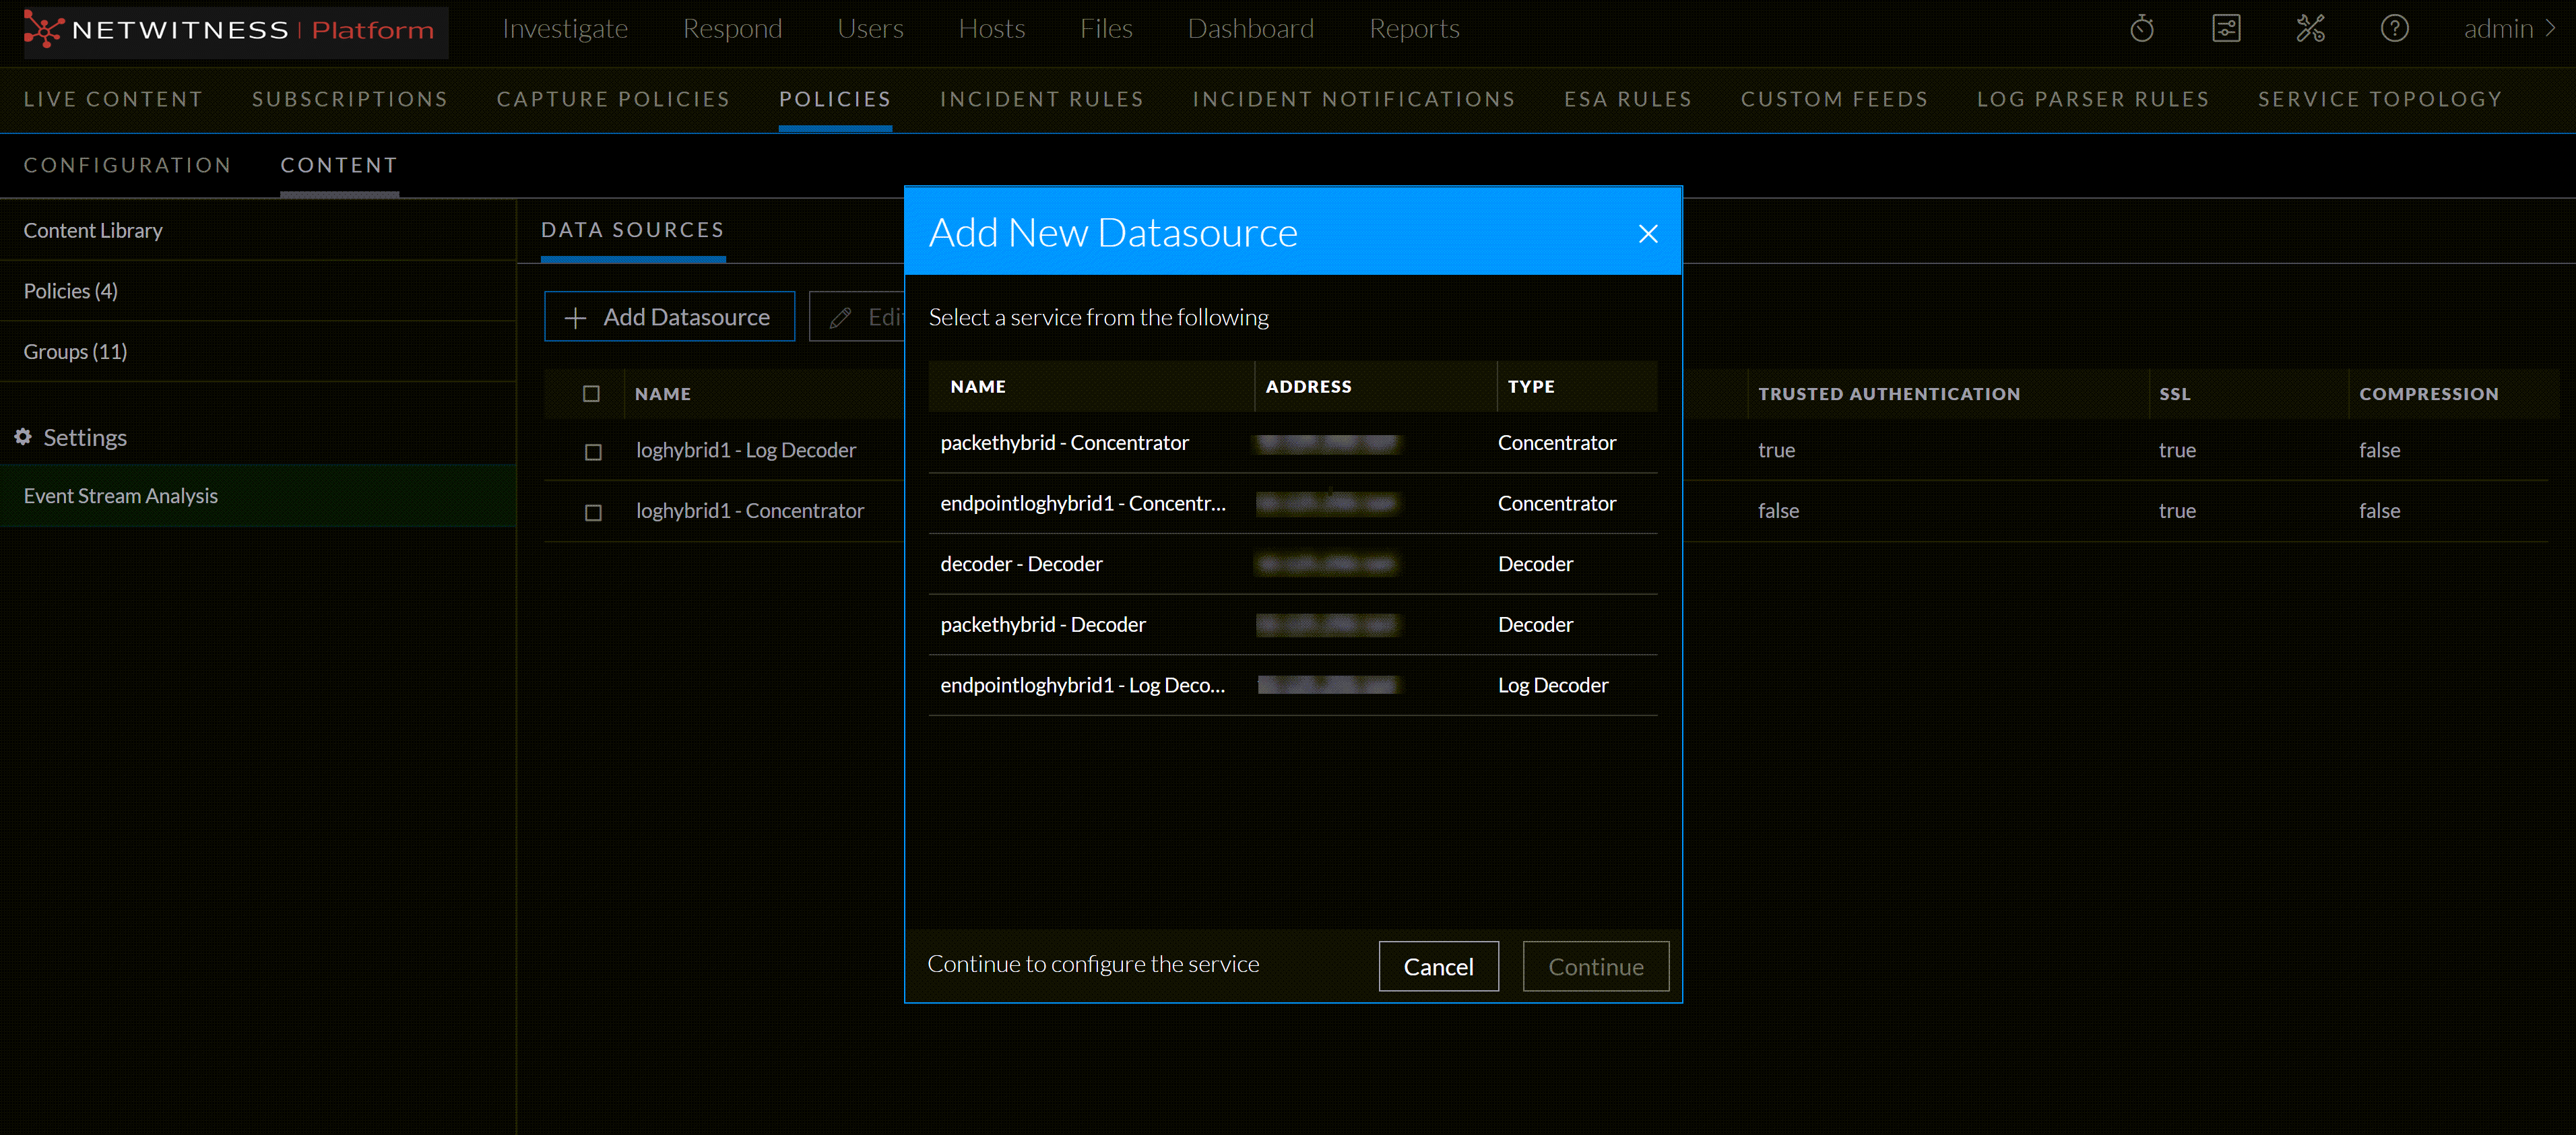Open Settings via the gear icon in sidebar
This screenshot has height=1135, width=2576.
click(x=22, y=437)
